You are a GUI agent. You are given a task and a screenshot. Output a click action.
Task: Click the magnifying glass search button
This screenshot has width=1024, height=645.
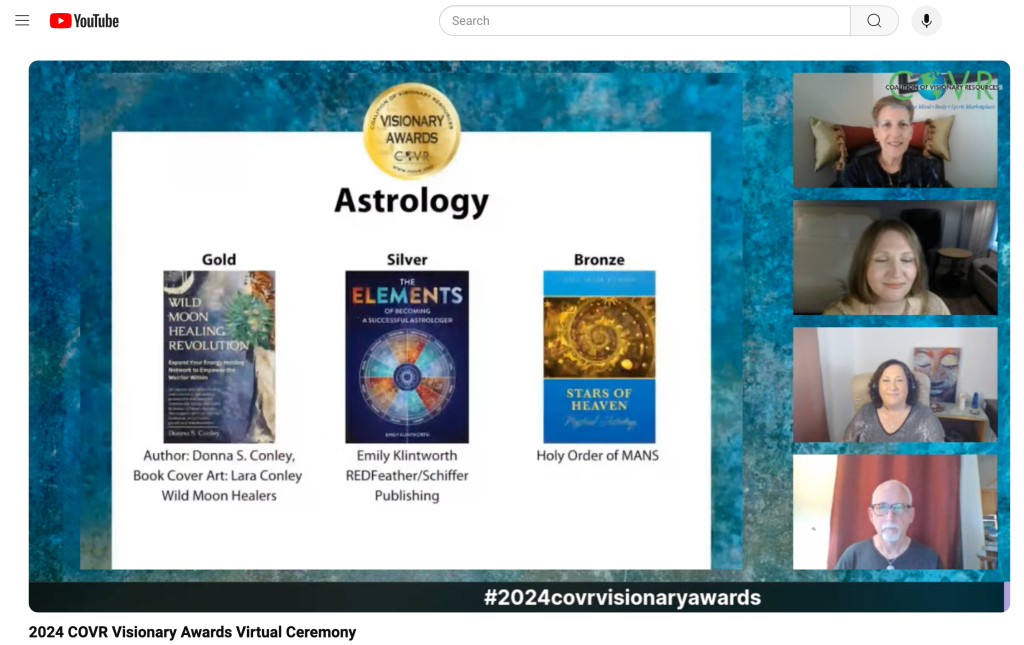(x=874, y=21)
